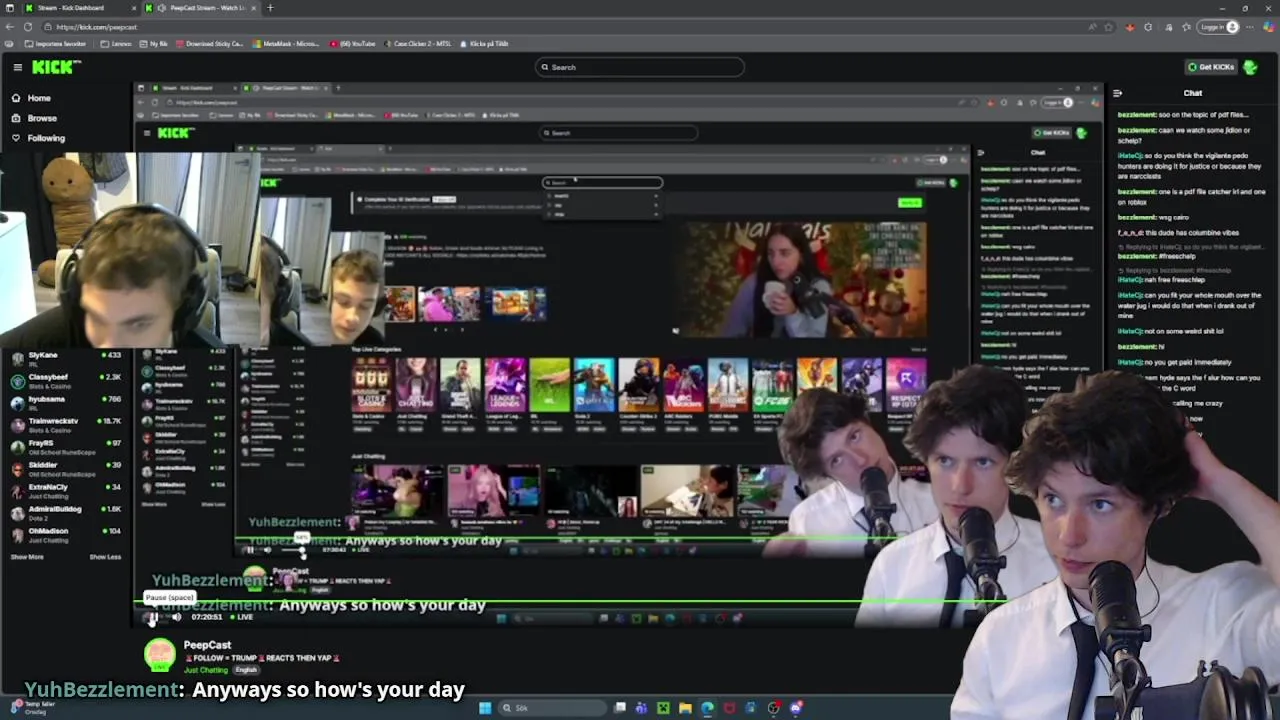Viewport: 1280px width, 720px height.
Task: Open the Kick hamburger sidebar menu
Action: (x=18, y=67)
